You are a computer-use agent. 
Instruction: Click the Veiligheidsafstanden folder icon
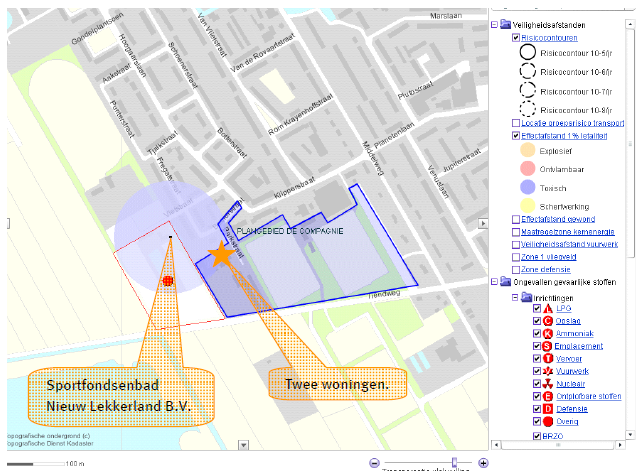(506, 25)
